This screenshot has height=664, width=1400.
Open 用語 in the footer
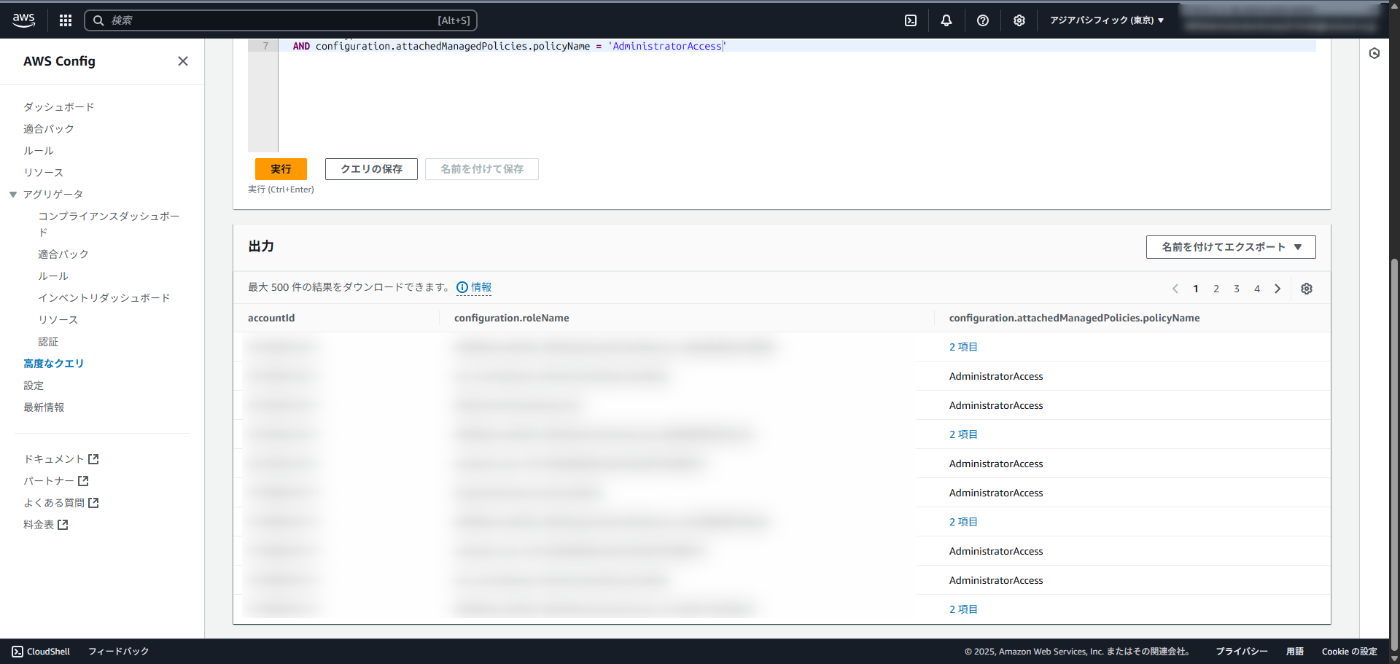1294,651
